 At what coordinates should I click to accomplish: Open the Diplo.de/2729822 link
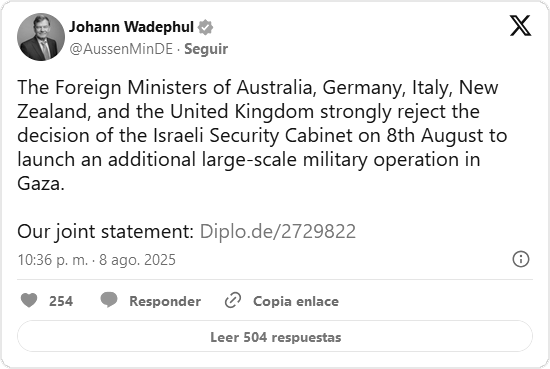point(278,232)
